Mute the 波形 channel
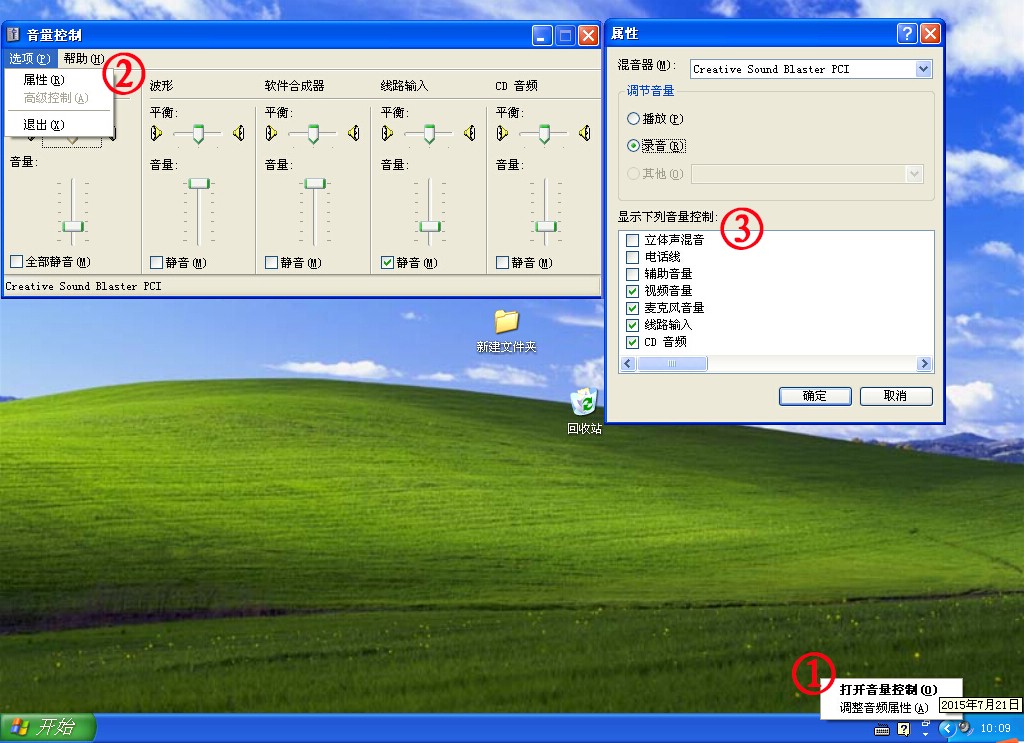 [156, 262]
